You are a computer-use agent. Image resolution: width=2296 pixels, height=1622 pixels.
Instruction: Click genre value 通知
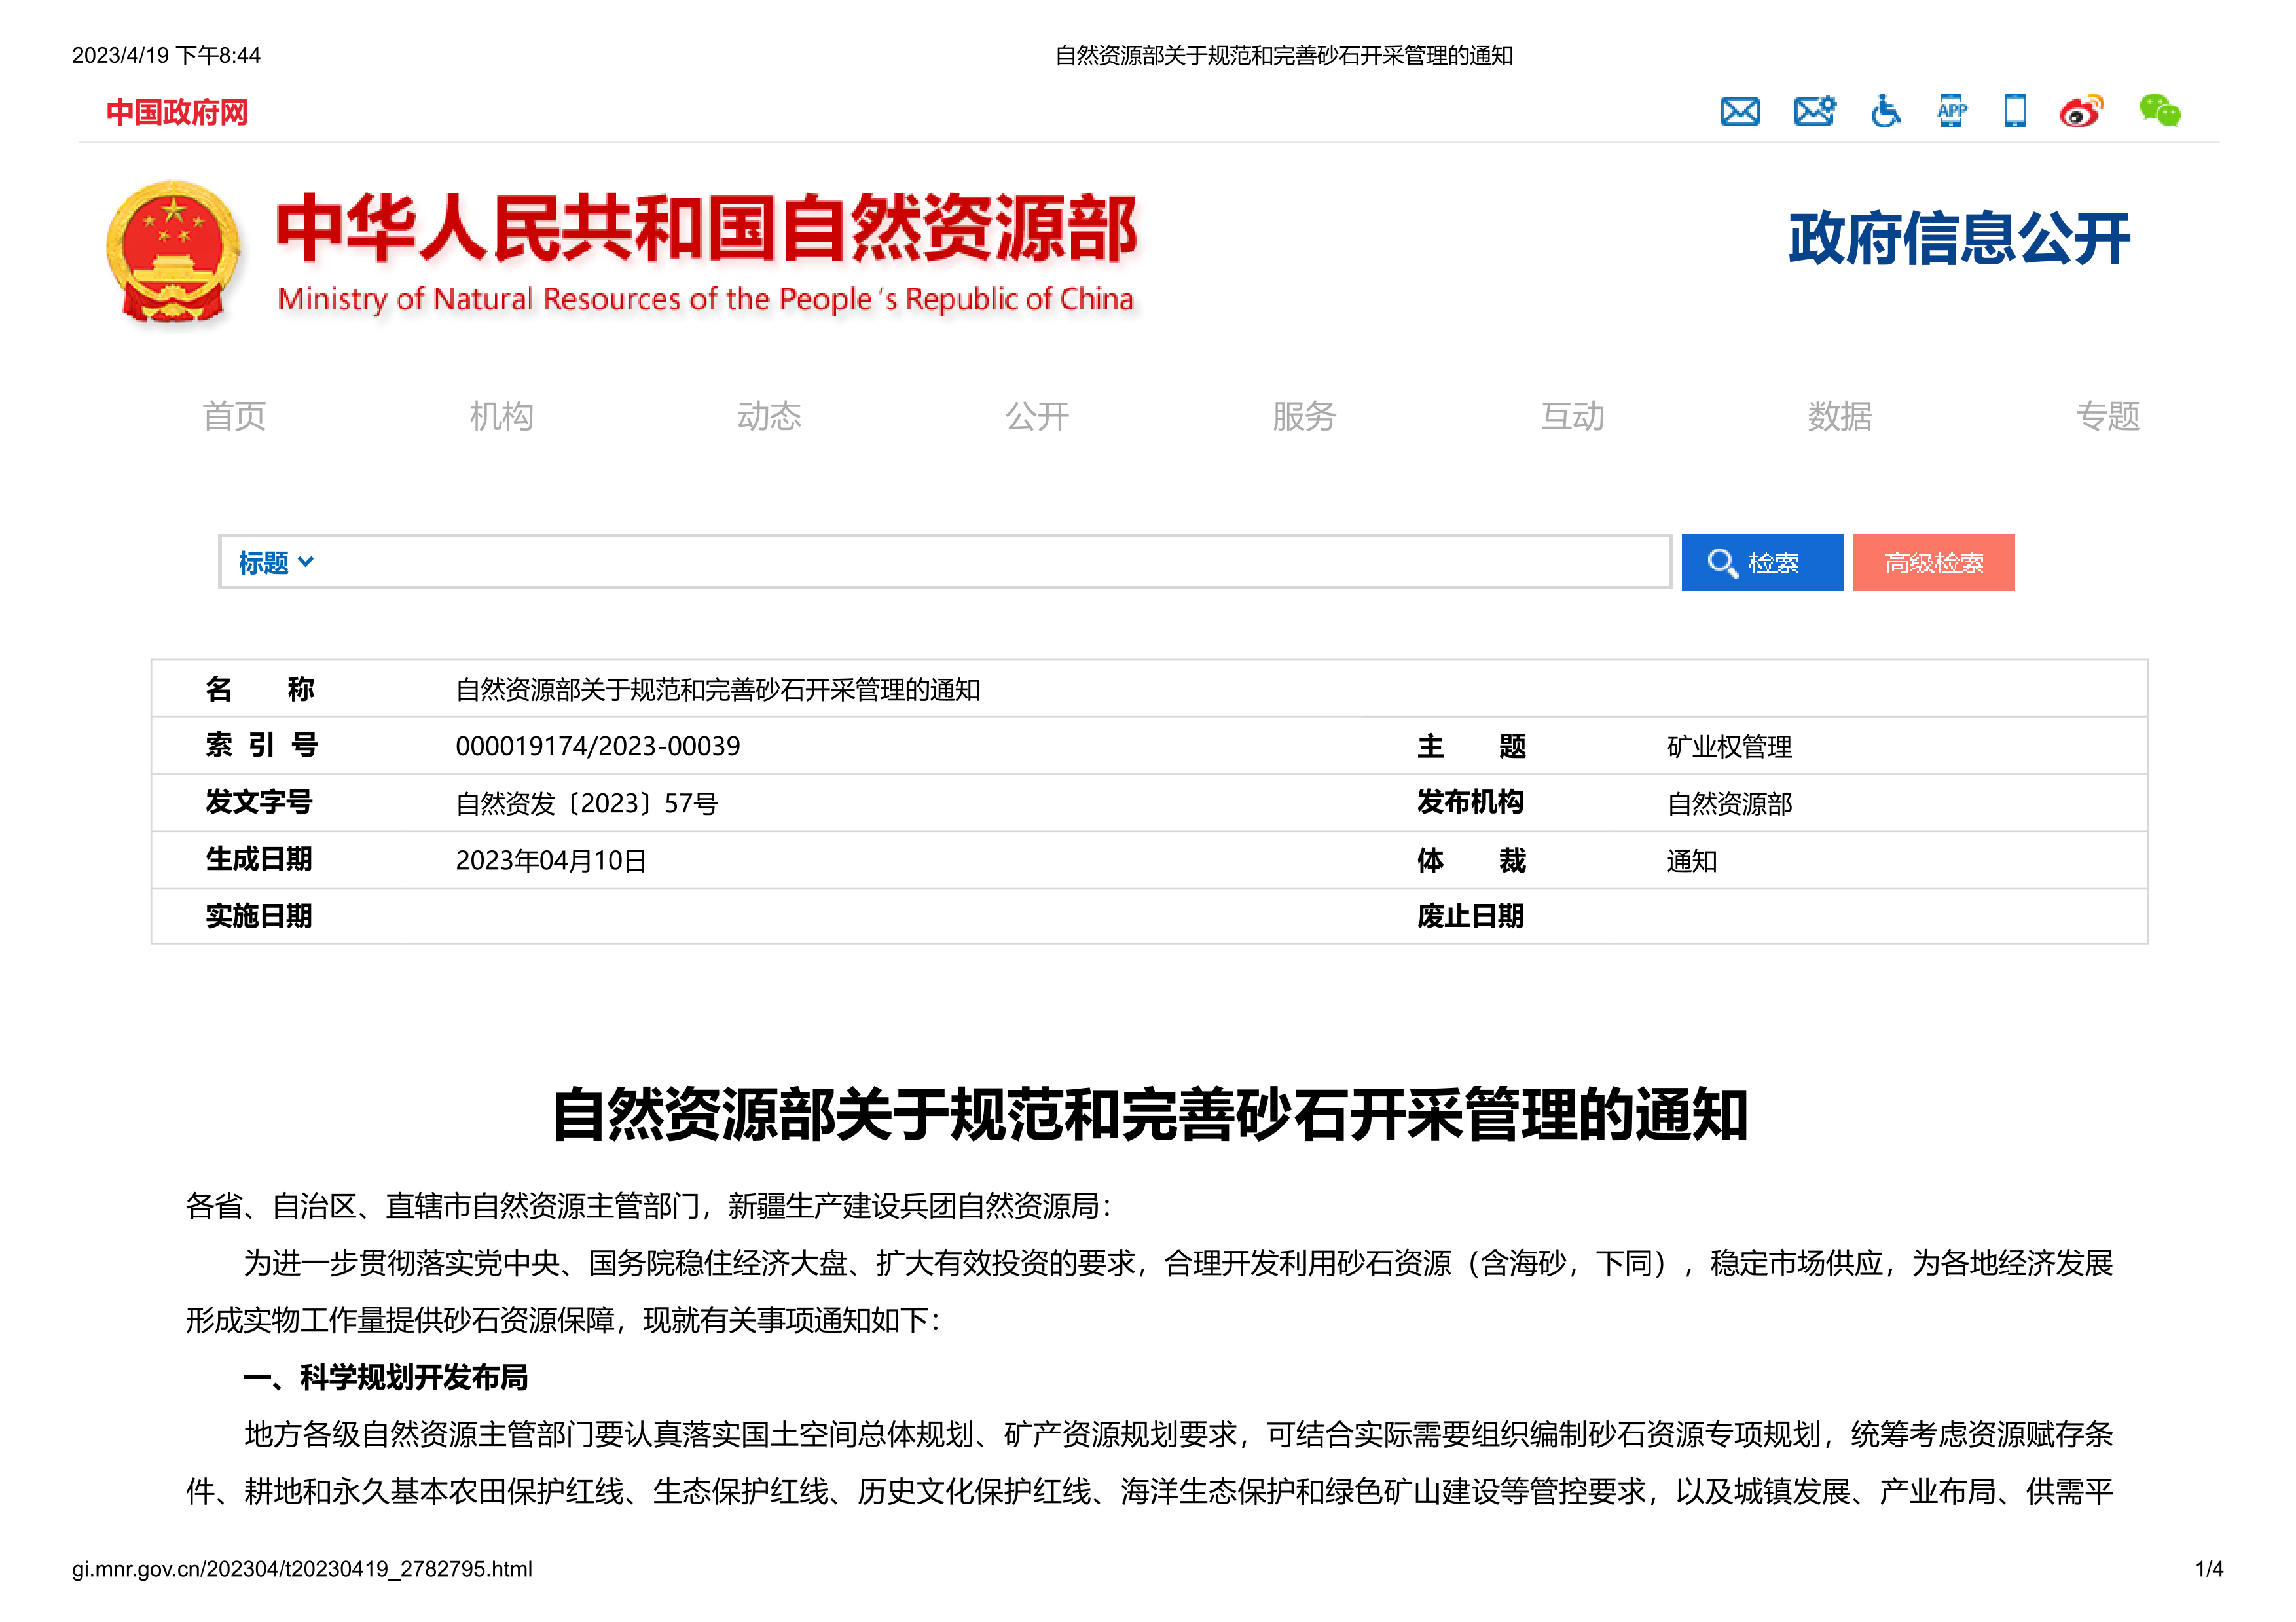[x=1691, y=861]
